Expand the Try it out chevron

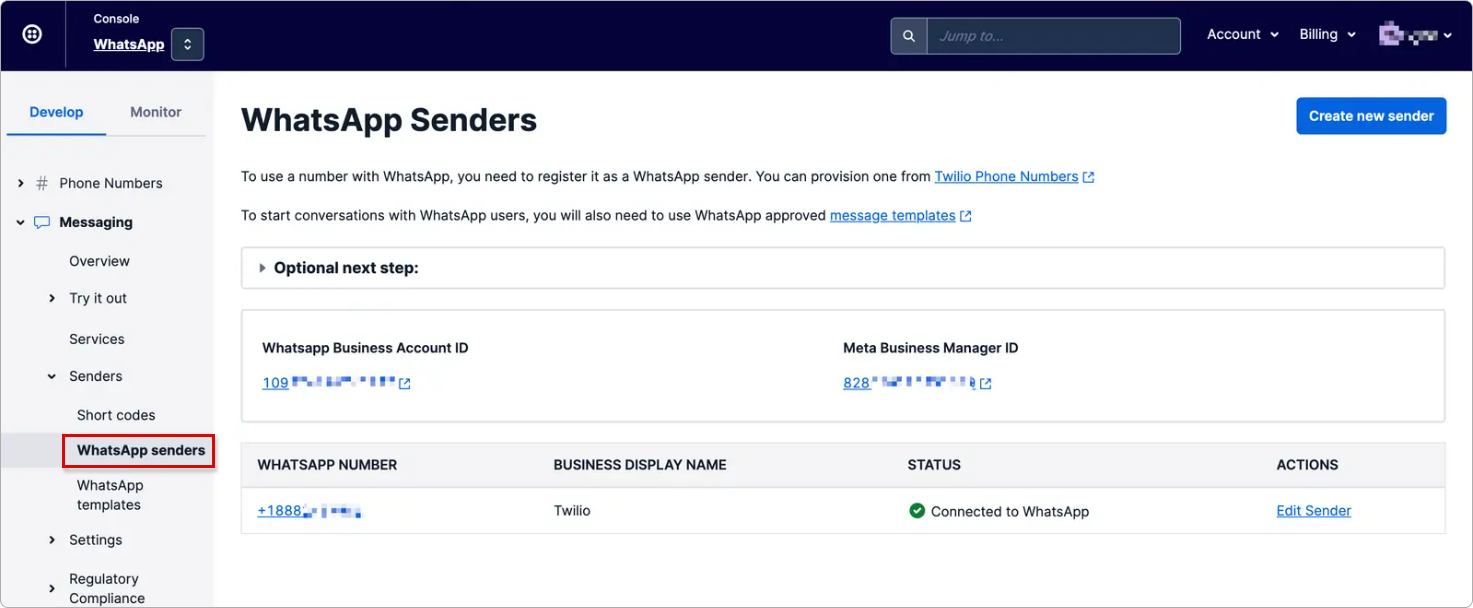52,298
